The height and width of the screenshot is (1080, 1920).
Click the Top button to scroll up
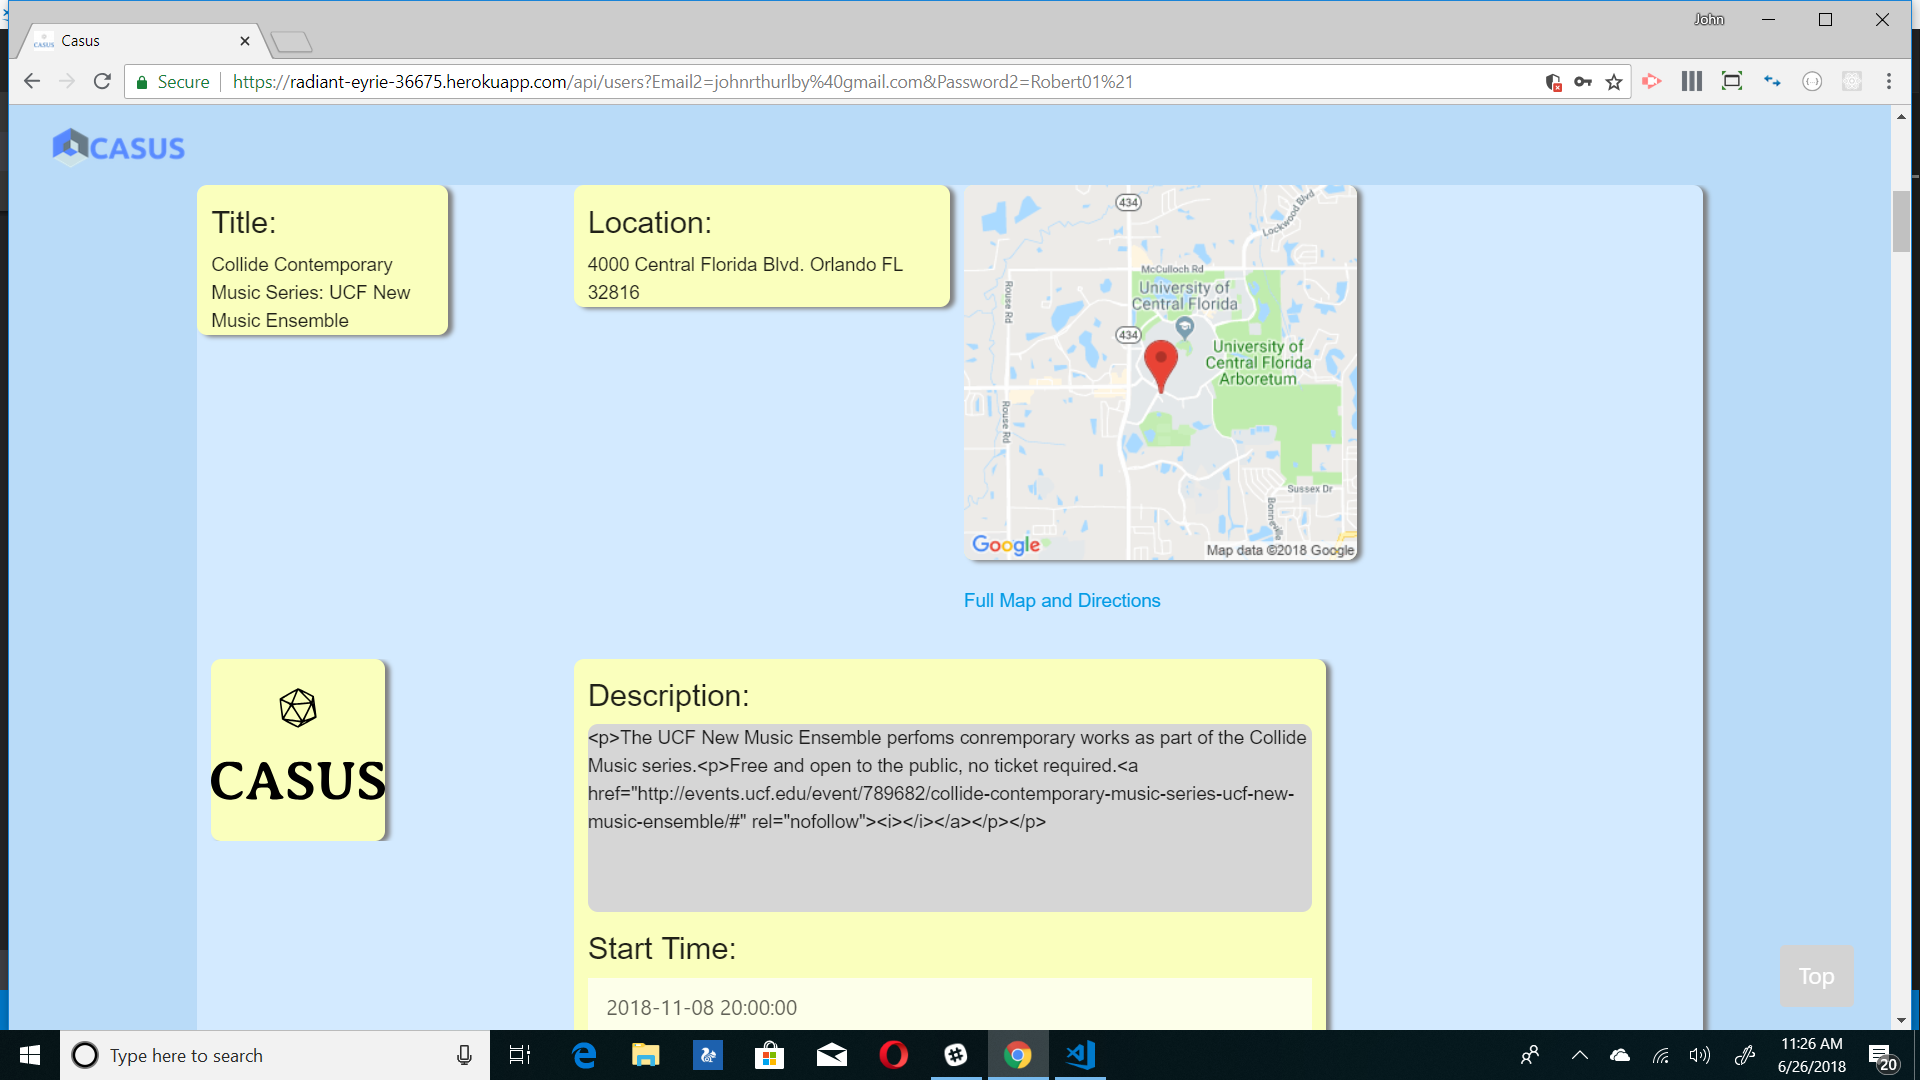tap(1816, 976)
